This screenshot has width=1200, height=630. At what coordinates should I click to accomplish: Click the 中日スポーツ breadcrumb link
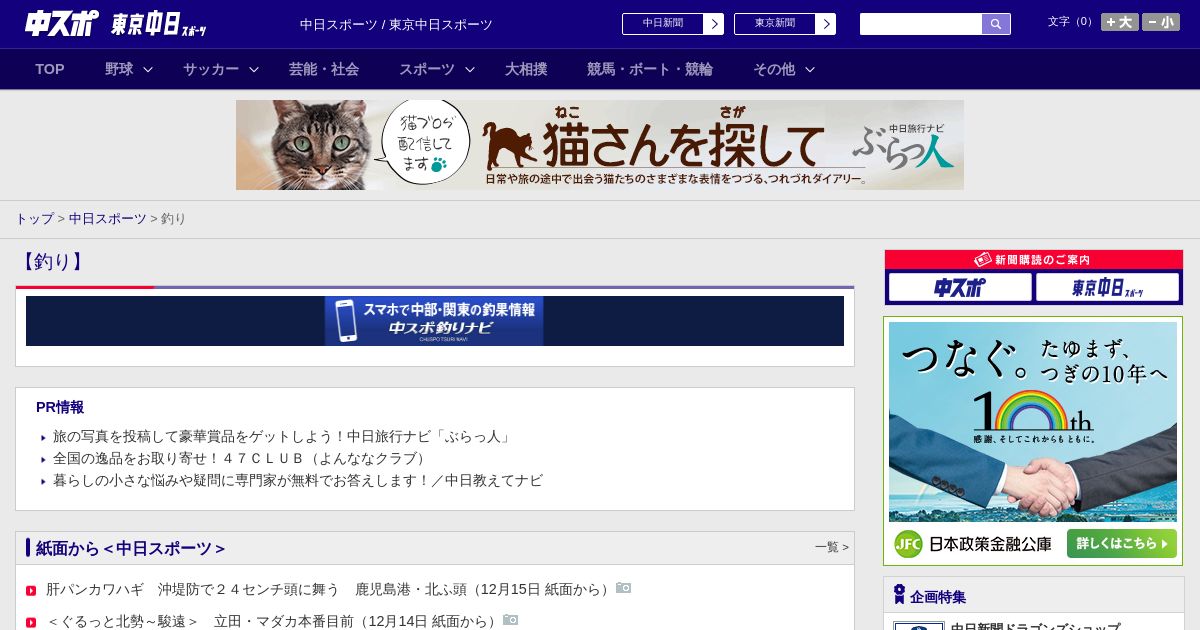[x=108, y=218]
